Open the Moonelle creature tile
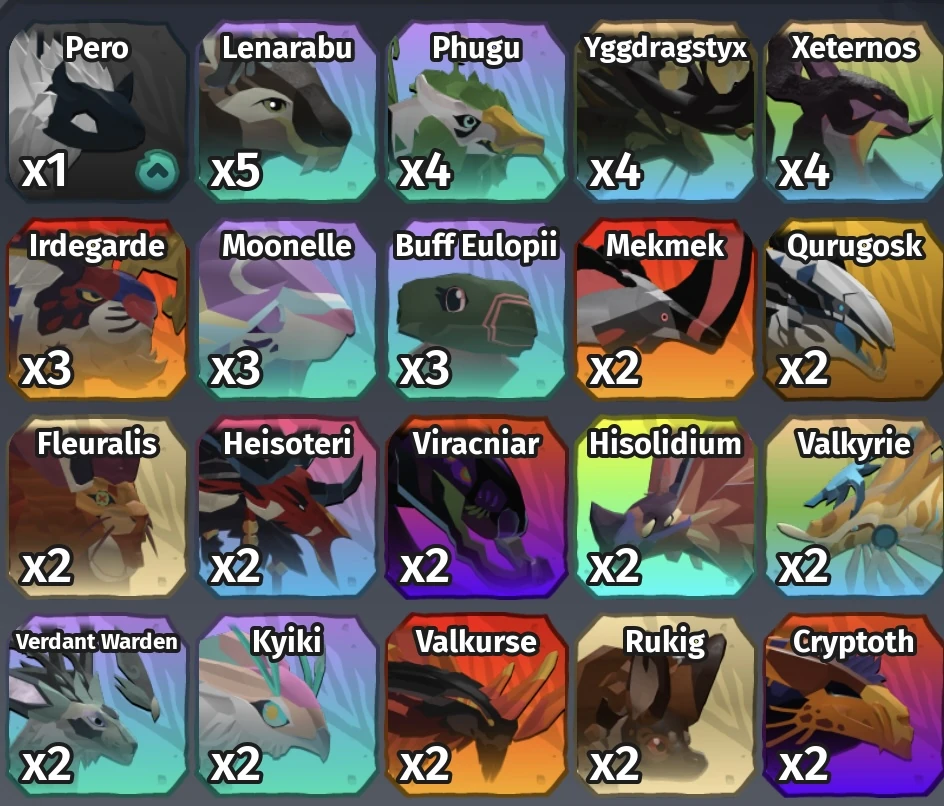944x806 pixels. (287, 309)
